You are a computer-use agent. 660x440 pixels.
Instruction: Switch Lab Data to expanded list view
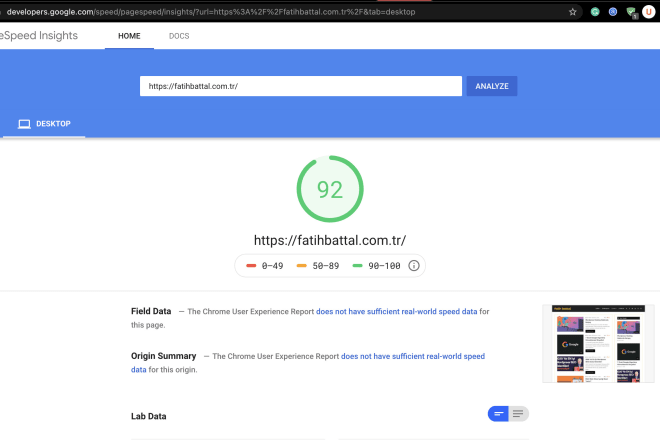point(519,414)
